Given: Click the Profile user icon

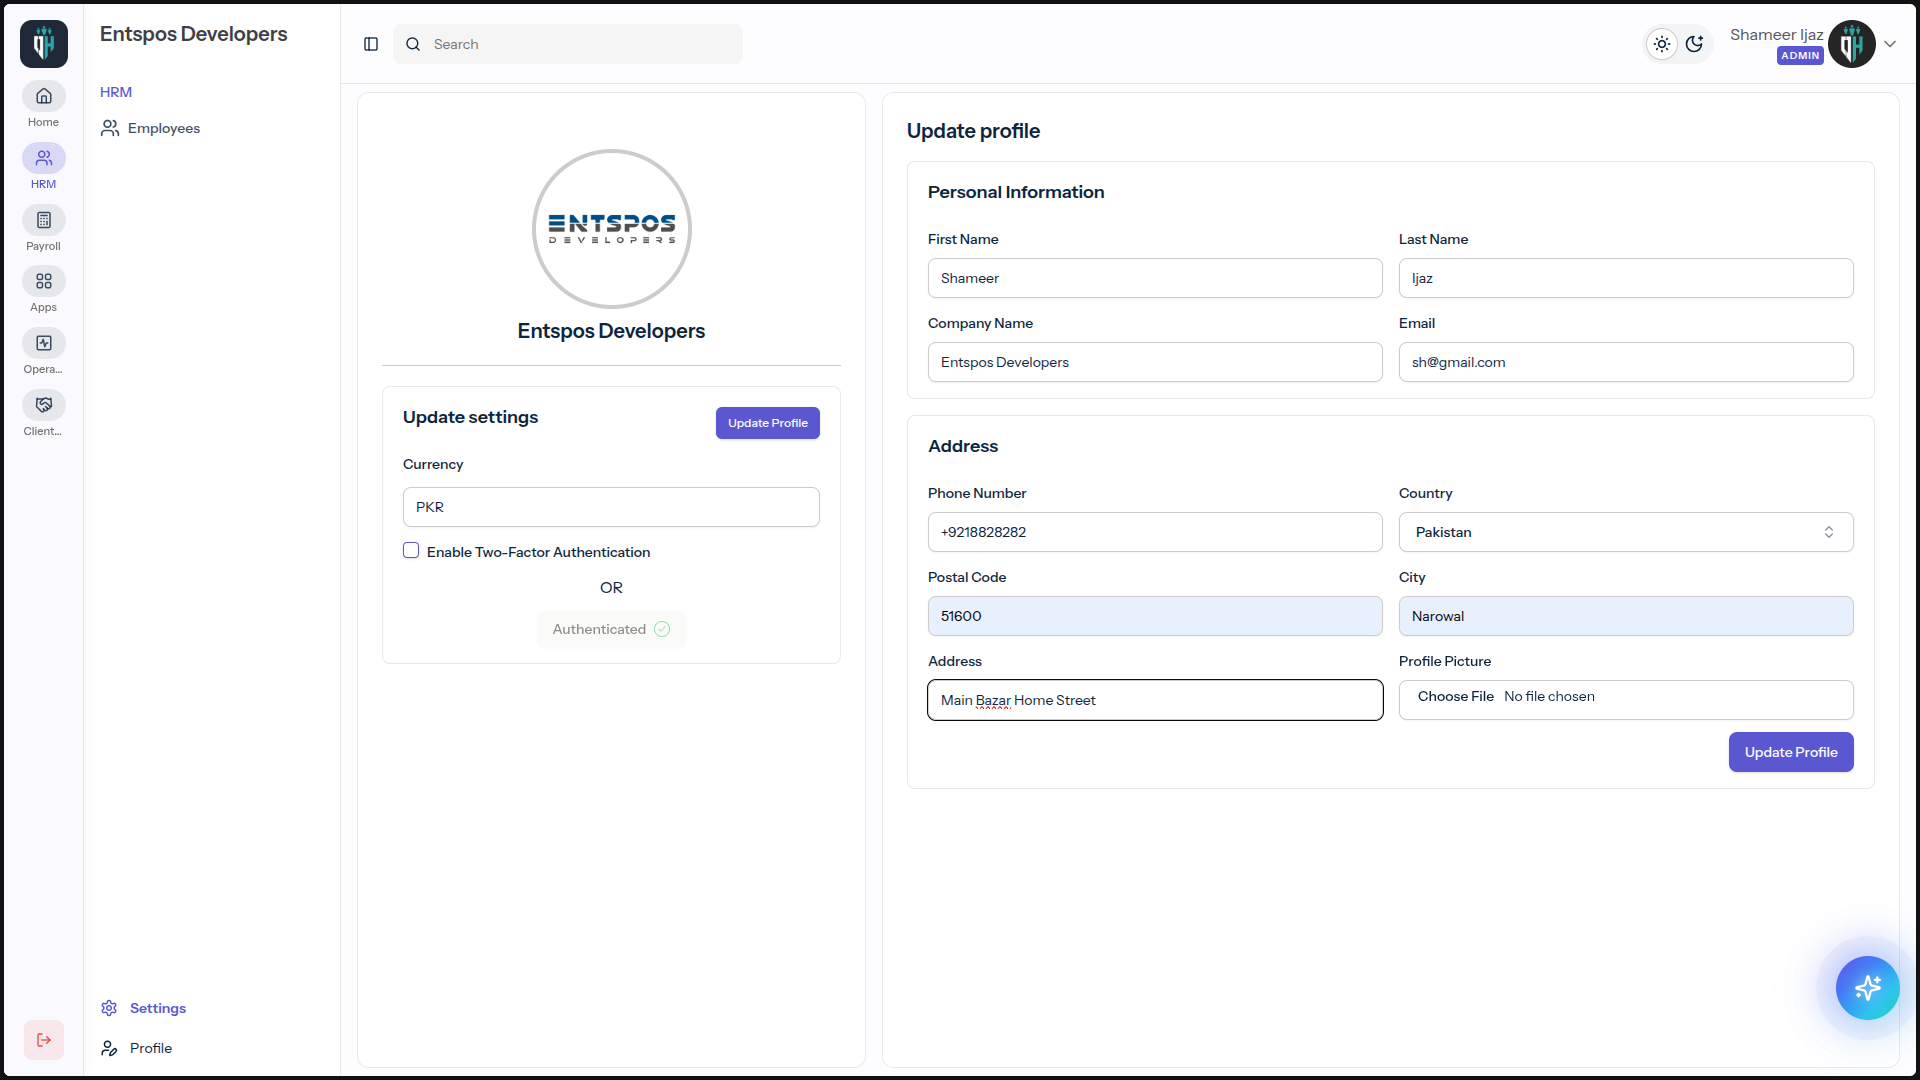Looking at the screenshot, I should [x=109, y=1048].
